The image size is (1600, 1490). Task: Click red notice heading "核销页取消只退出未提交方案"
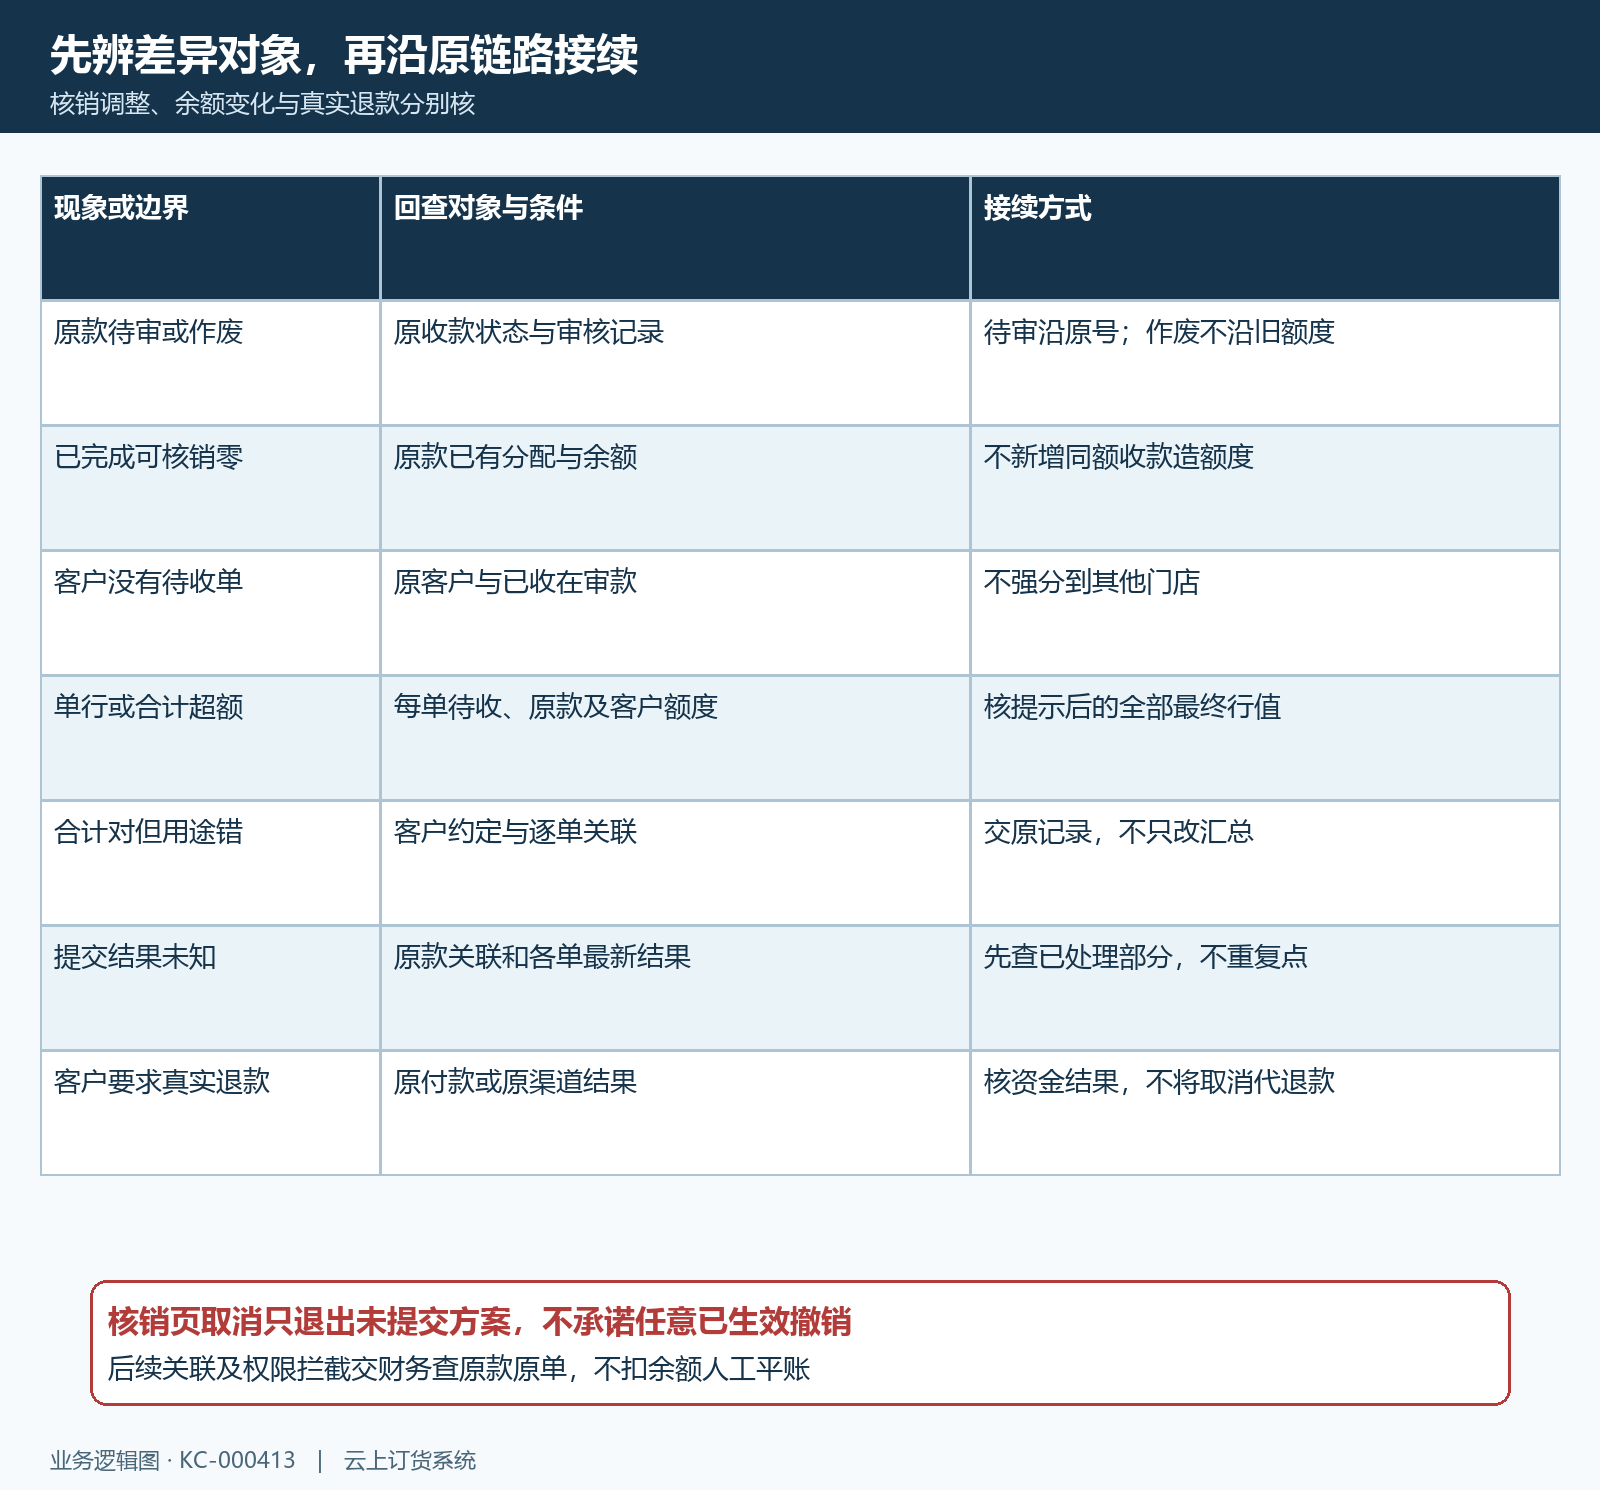pyautogui.click(x=309, y=1322)
